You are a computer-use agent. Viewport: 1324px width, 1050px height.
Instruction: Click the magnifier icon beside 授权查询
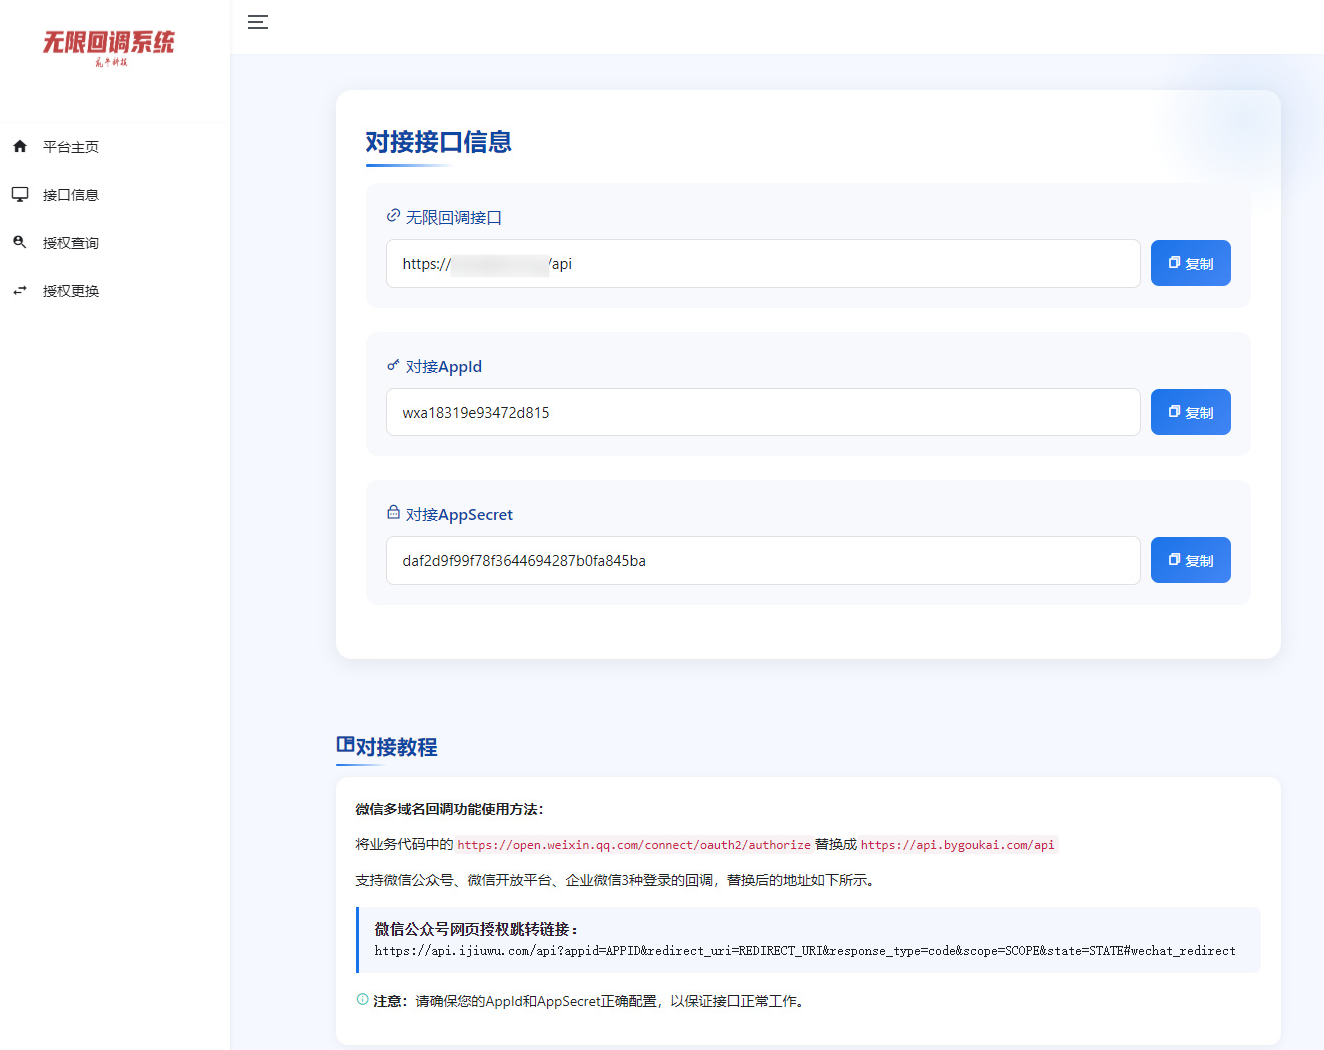coord(20,242)
